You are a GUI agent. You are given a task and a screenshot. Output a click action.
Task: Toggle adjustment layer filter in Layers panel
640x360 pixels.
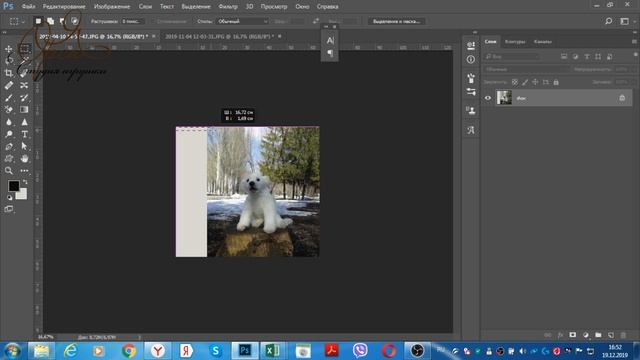coord(575,57)
